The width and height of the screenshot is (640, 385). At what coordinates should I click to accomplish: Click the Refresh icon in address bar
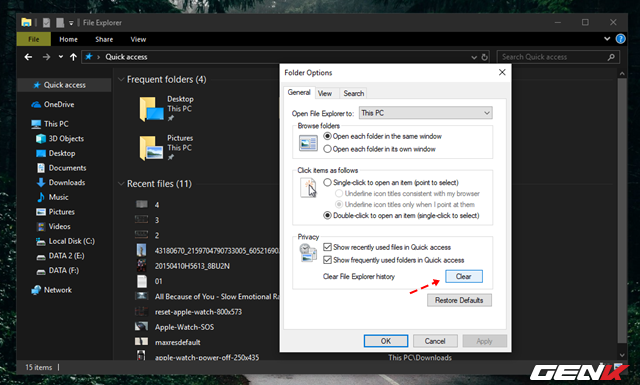point(484,57)
